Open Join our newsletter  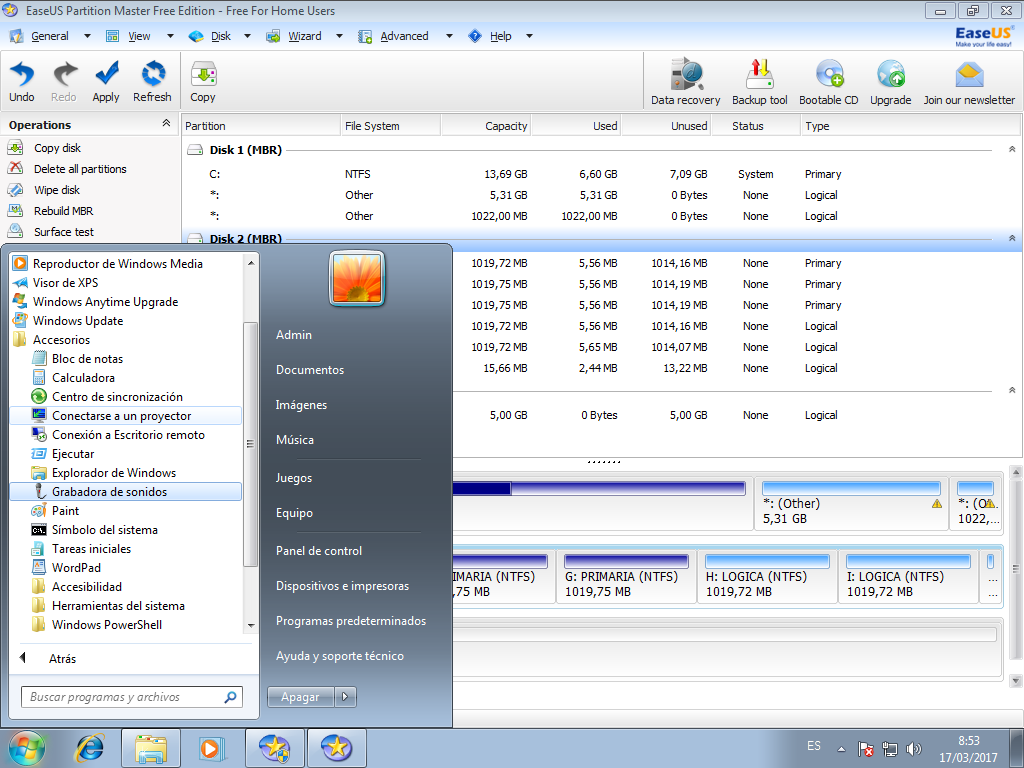(969, 82)
